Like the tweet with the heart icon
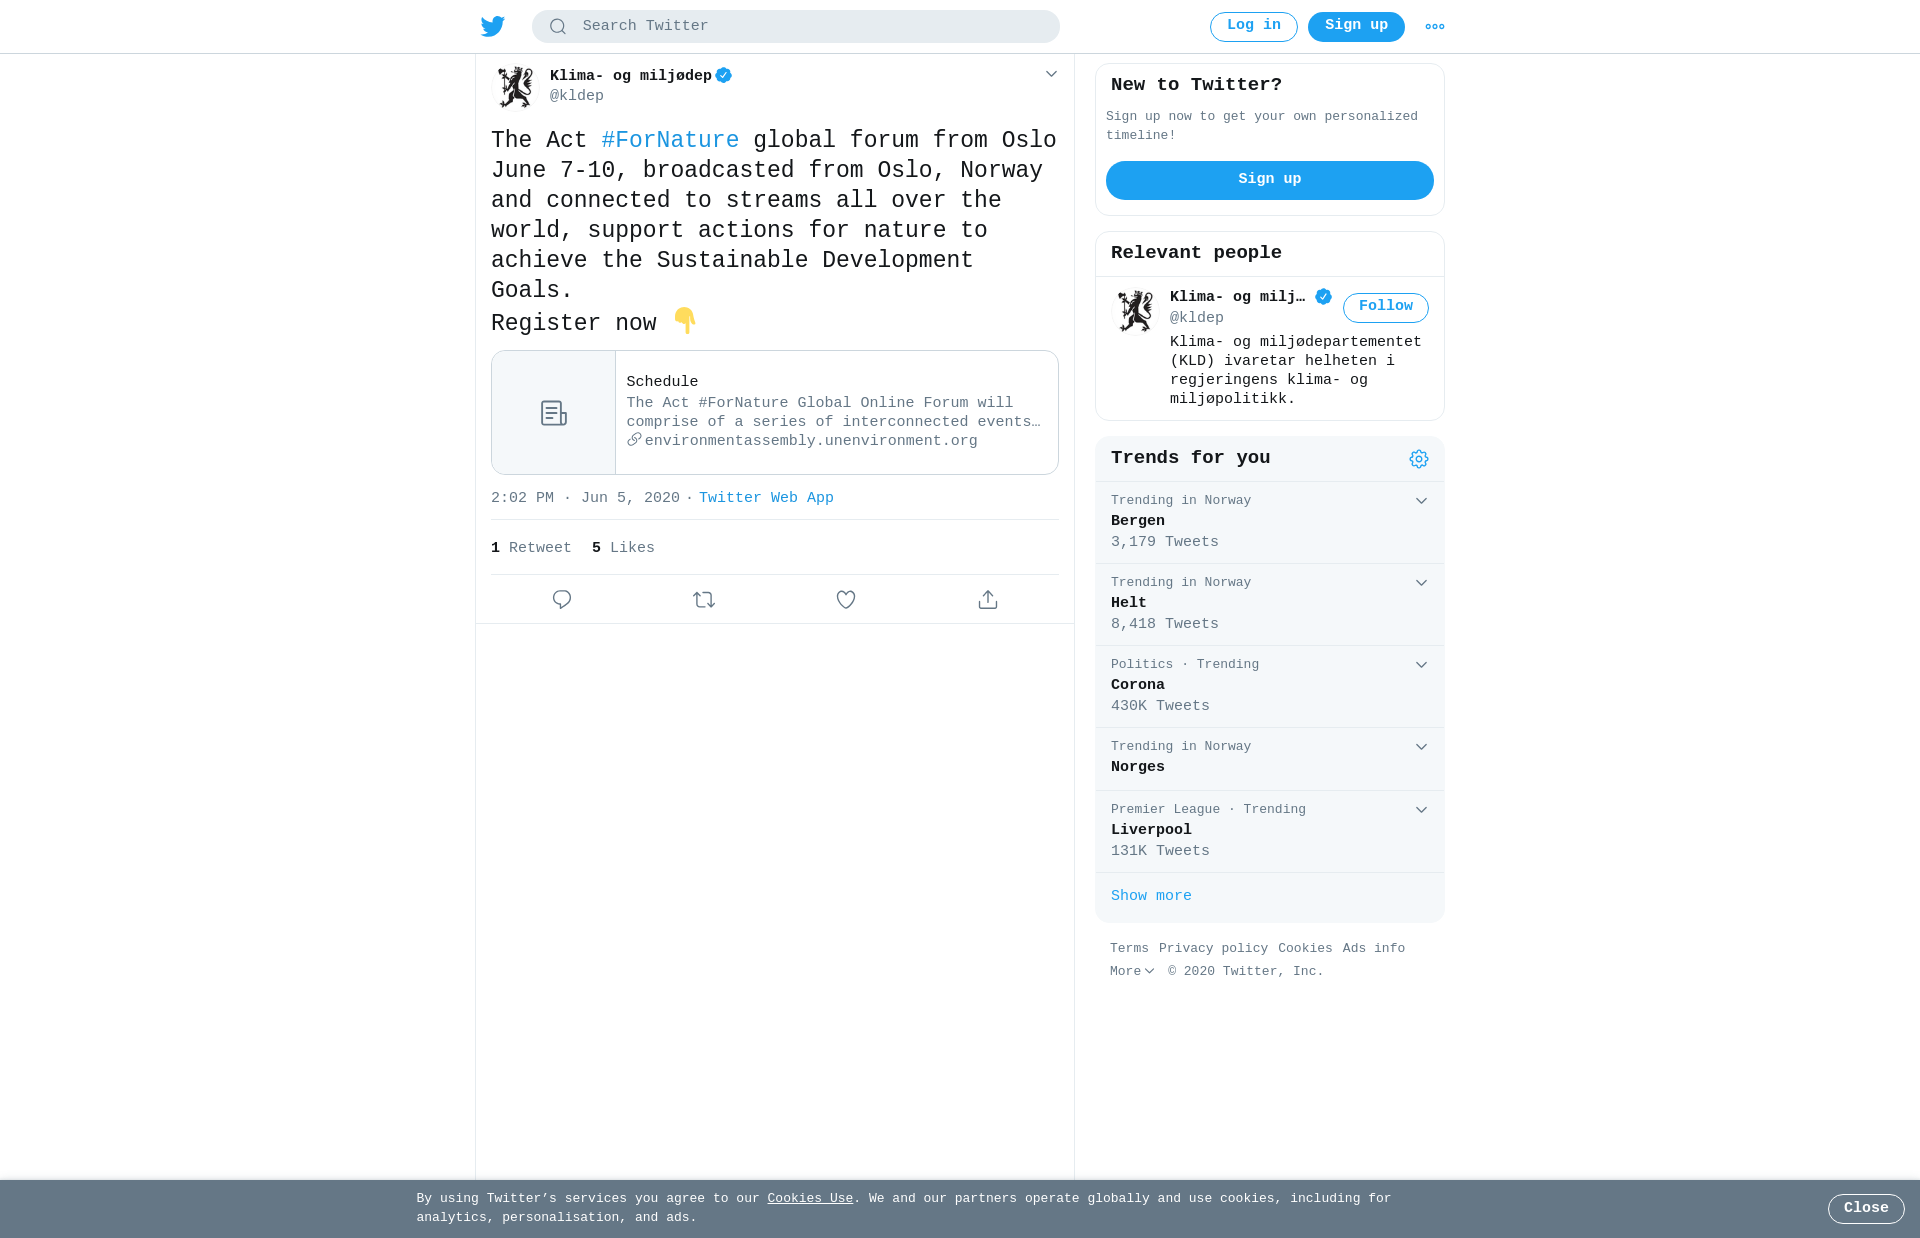 coord(846,599)
